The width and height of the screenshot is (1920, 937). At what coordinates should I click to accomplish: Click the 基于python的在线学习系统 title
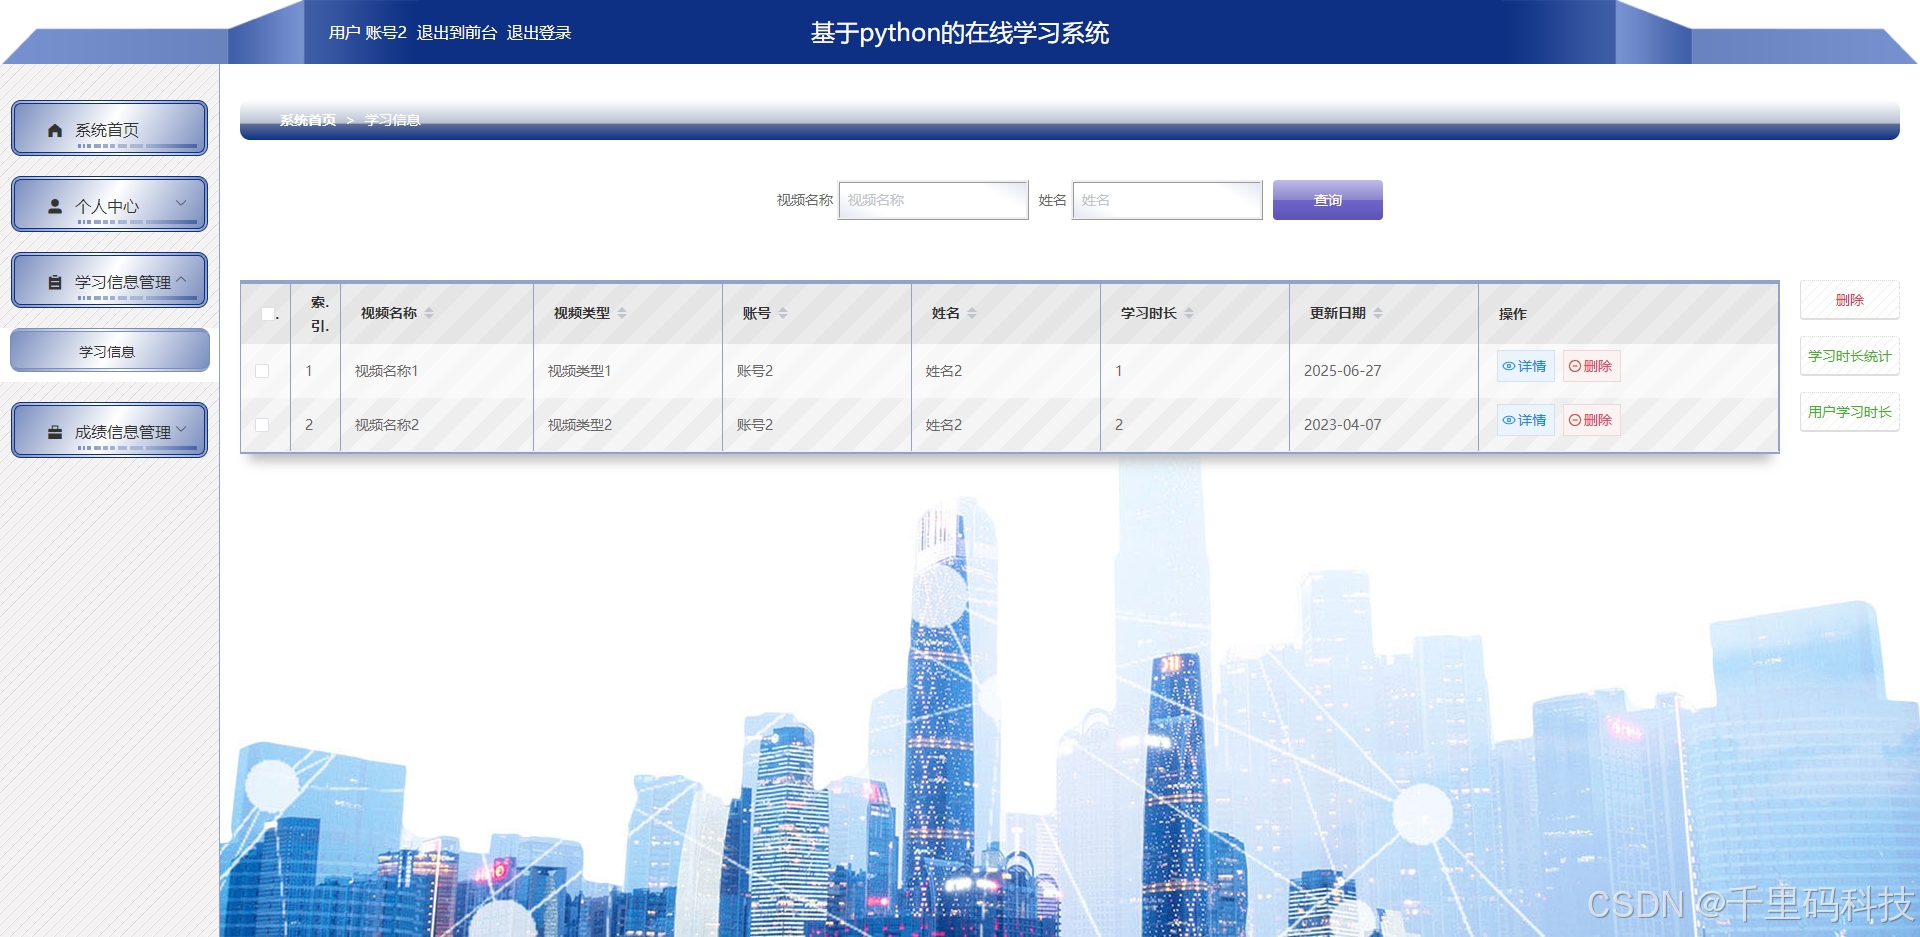click(x=959, y=33)
